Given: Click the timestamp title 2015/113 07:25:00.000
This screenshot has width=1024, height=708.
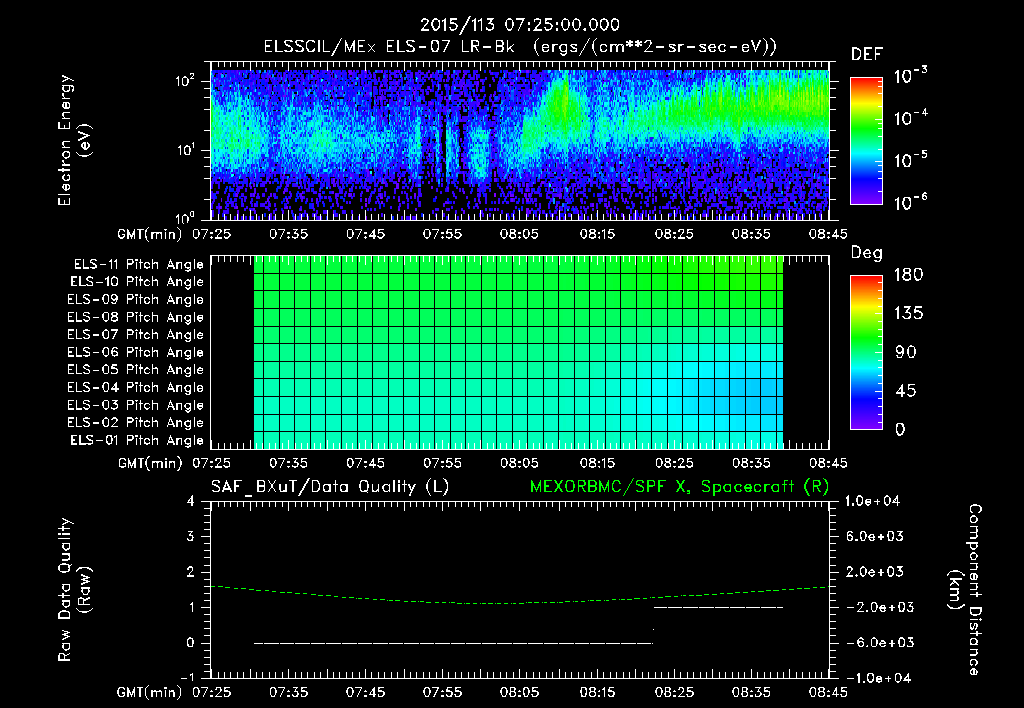Looking at the screenshot, I should [x=520, y=25].
